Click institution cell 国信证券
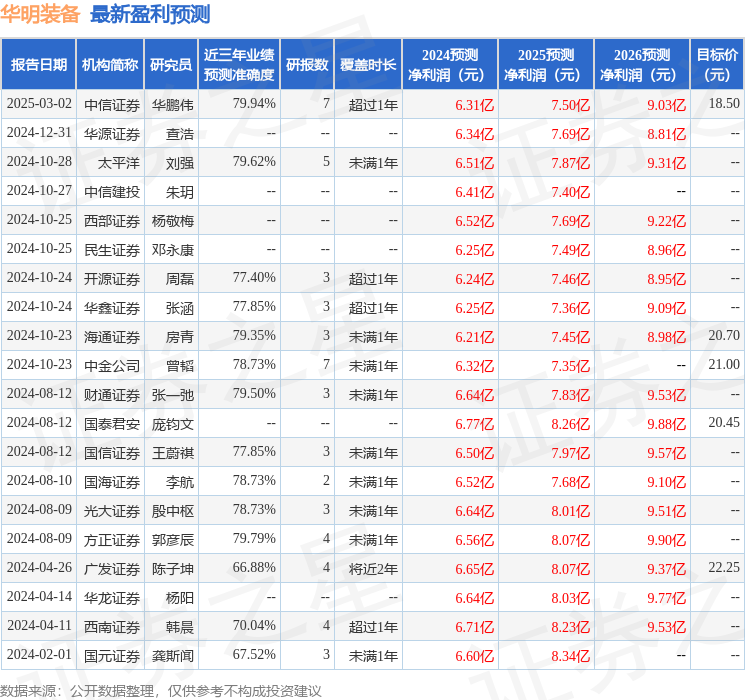 click(x=112, y=452)
